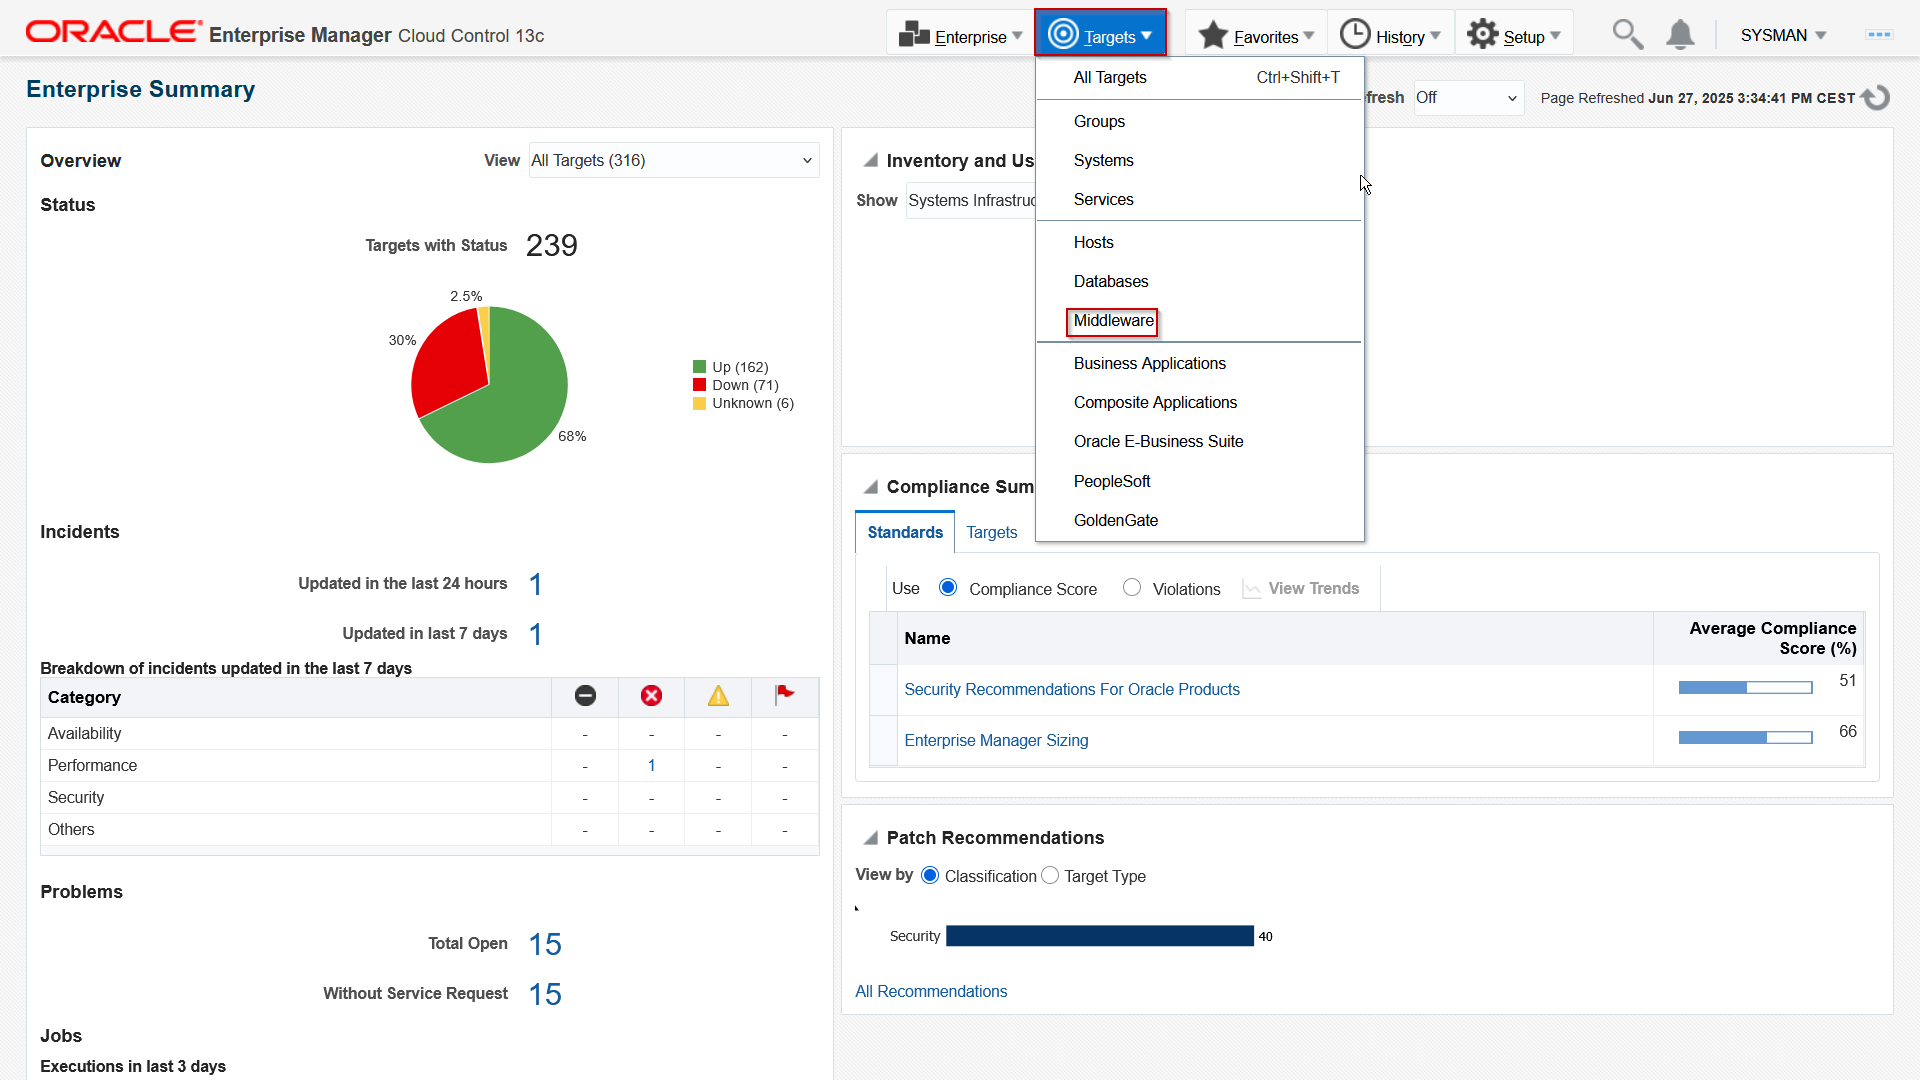Click the Security patch bar
This screenshot has width=1920, height=1080.
coord(1099,936)
